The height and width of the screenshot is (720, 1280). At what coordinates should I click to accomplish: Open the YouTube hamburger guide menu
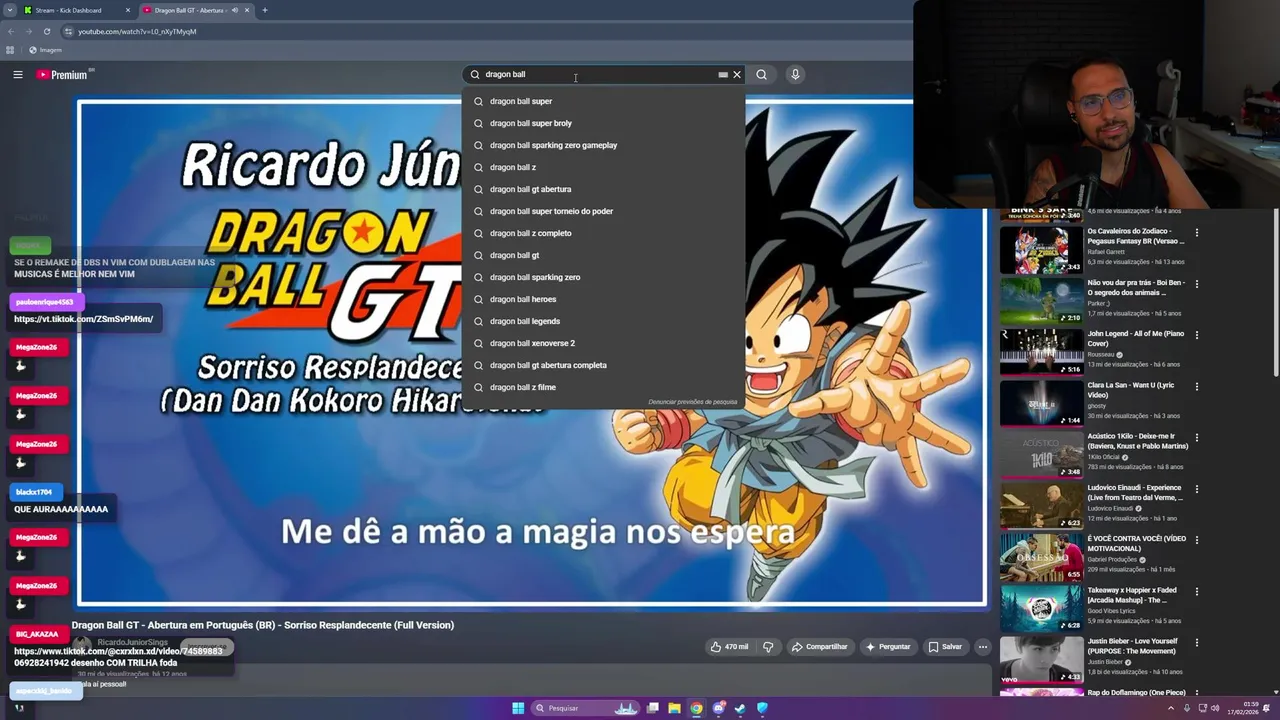click(x=18, y=74)
